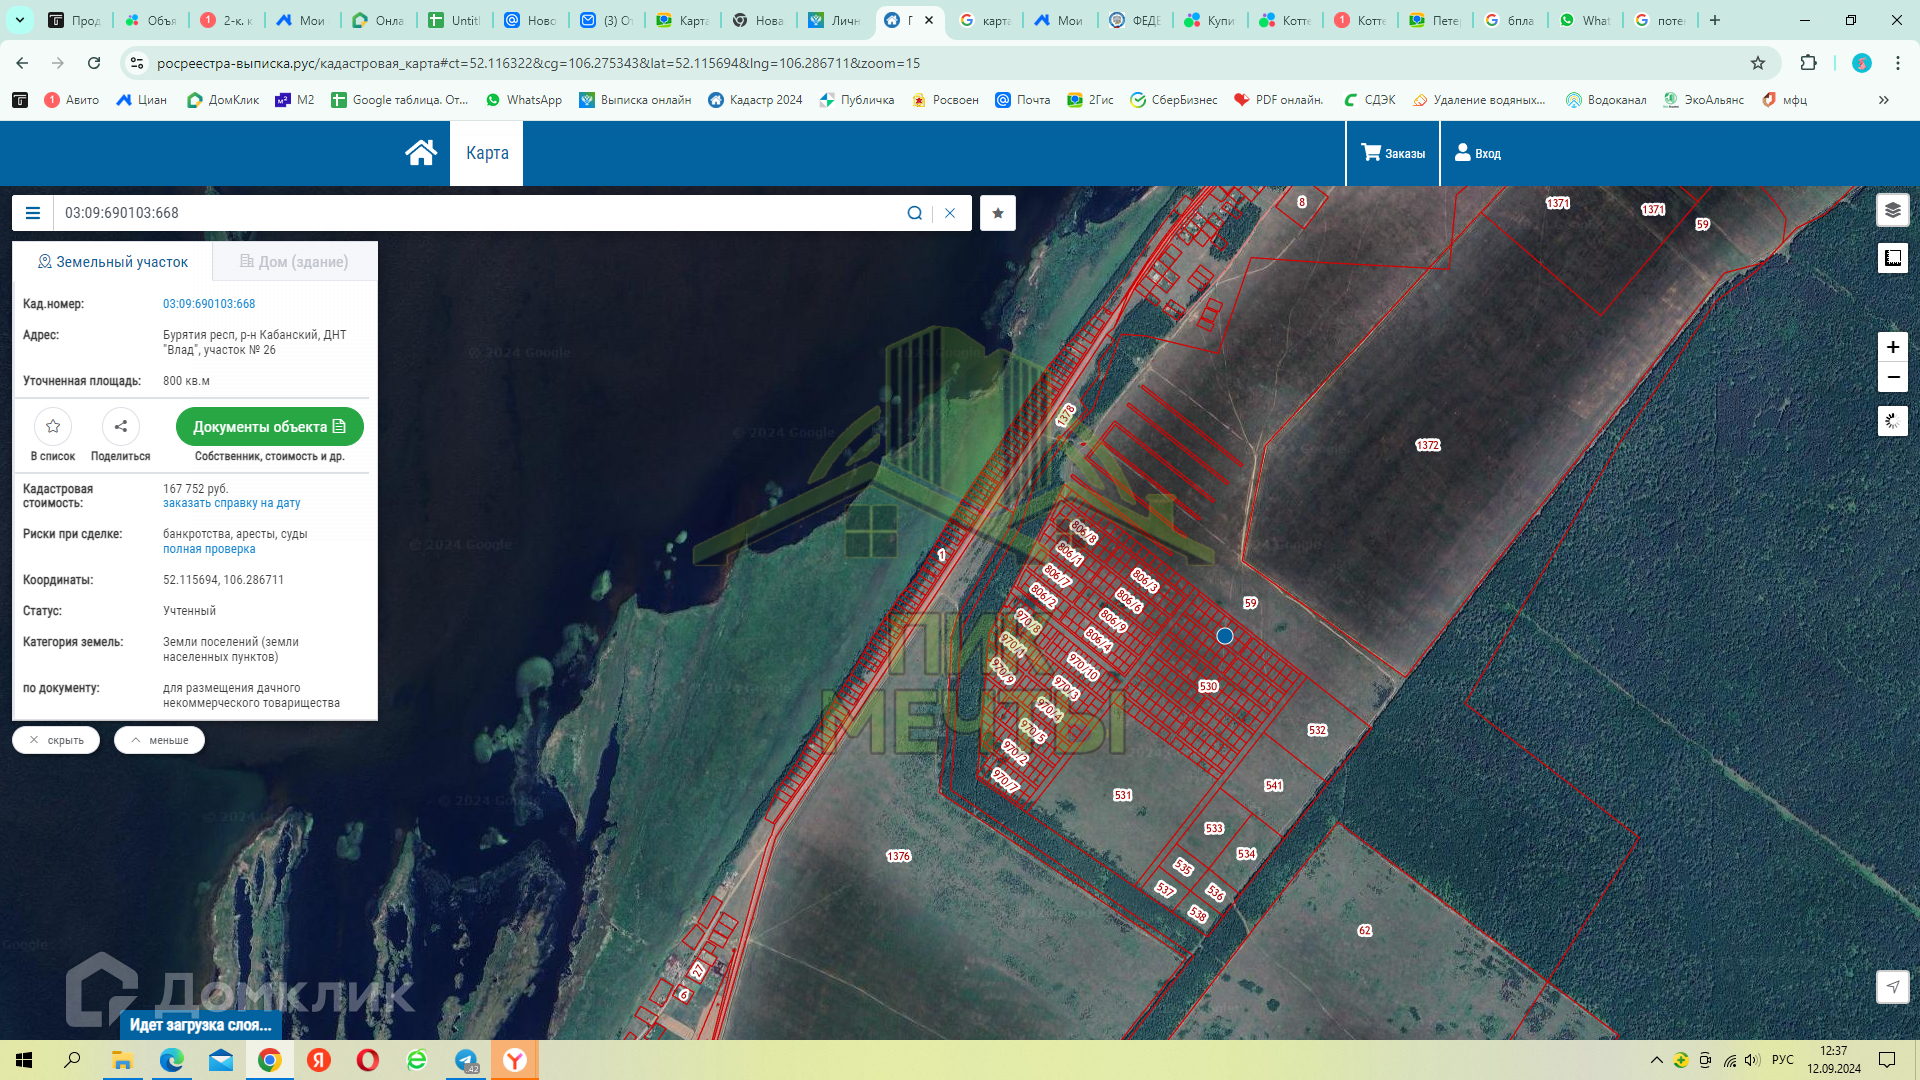Click the geolocation arrow button

coord(1892,987)
